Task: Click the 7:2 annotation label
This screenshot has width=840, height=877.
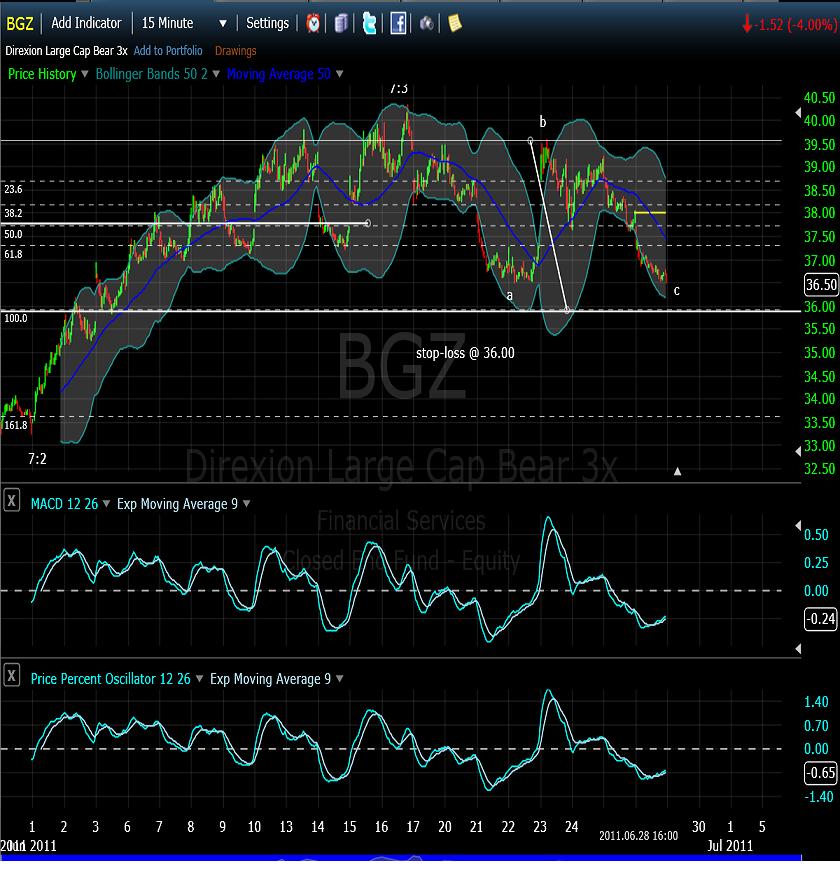Action: point(37,459)
